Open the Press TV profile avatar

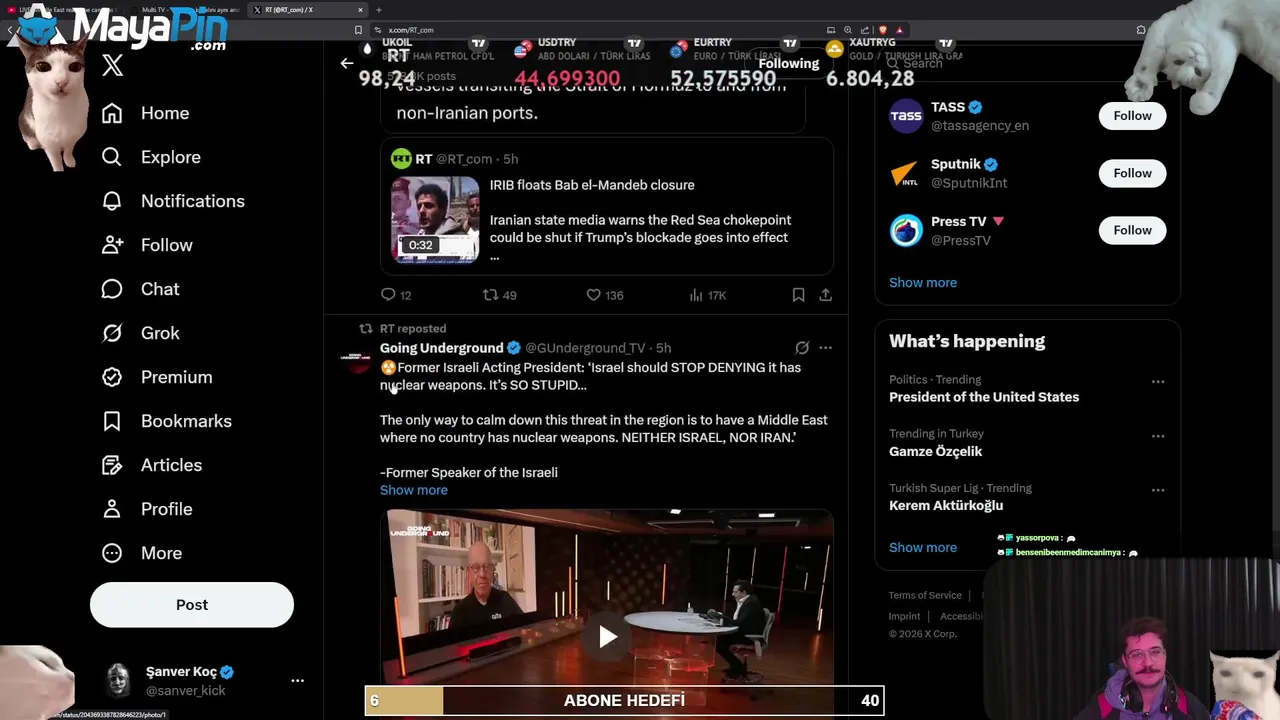coord(906,230)
